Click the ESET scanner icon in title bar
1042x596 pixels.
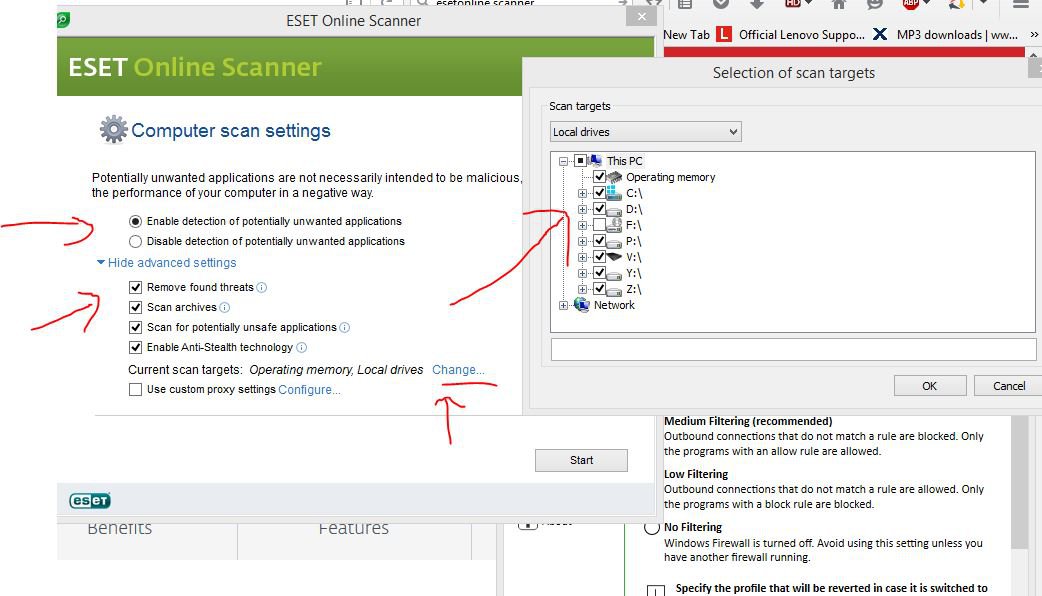click(x=63, y=20)
